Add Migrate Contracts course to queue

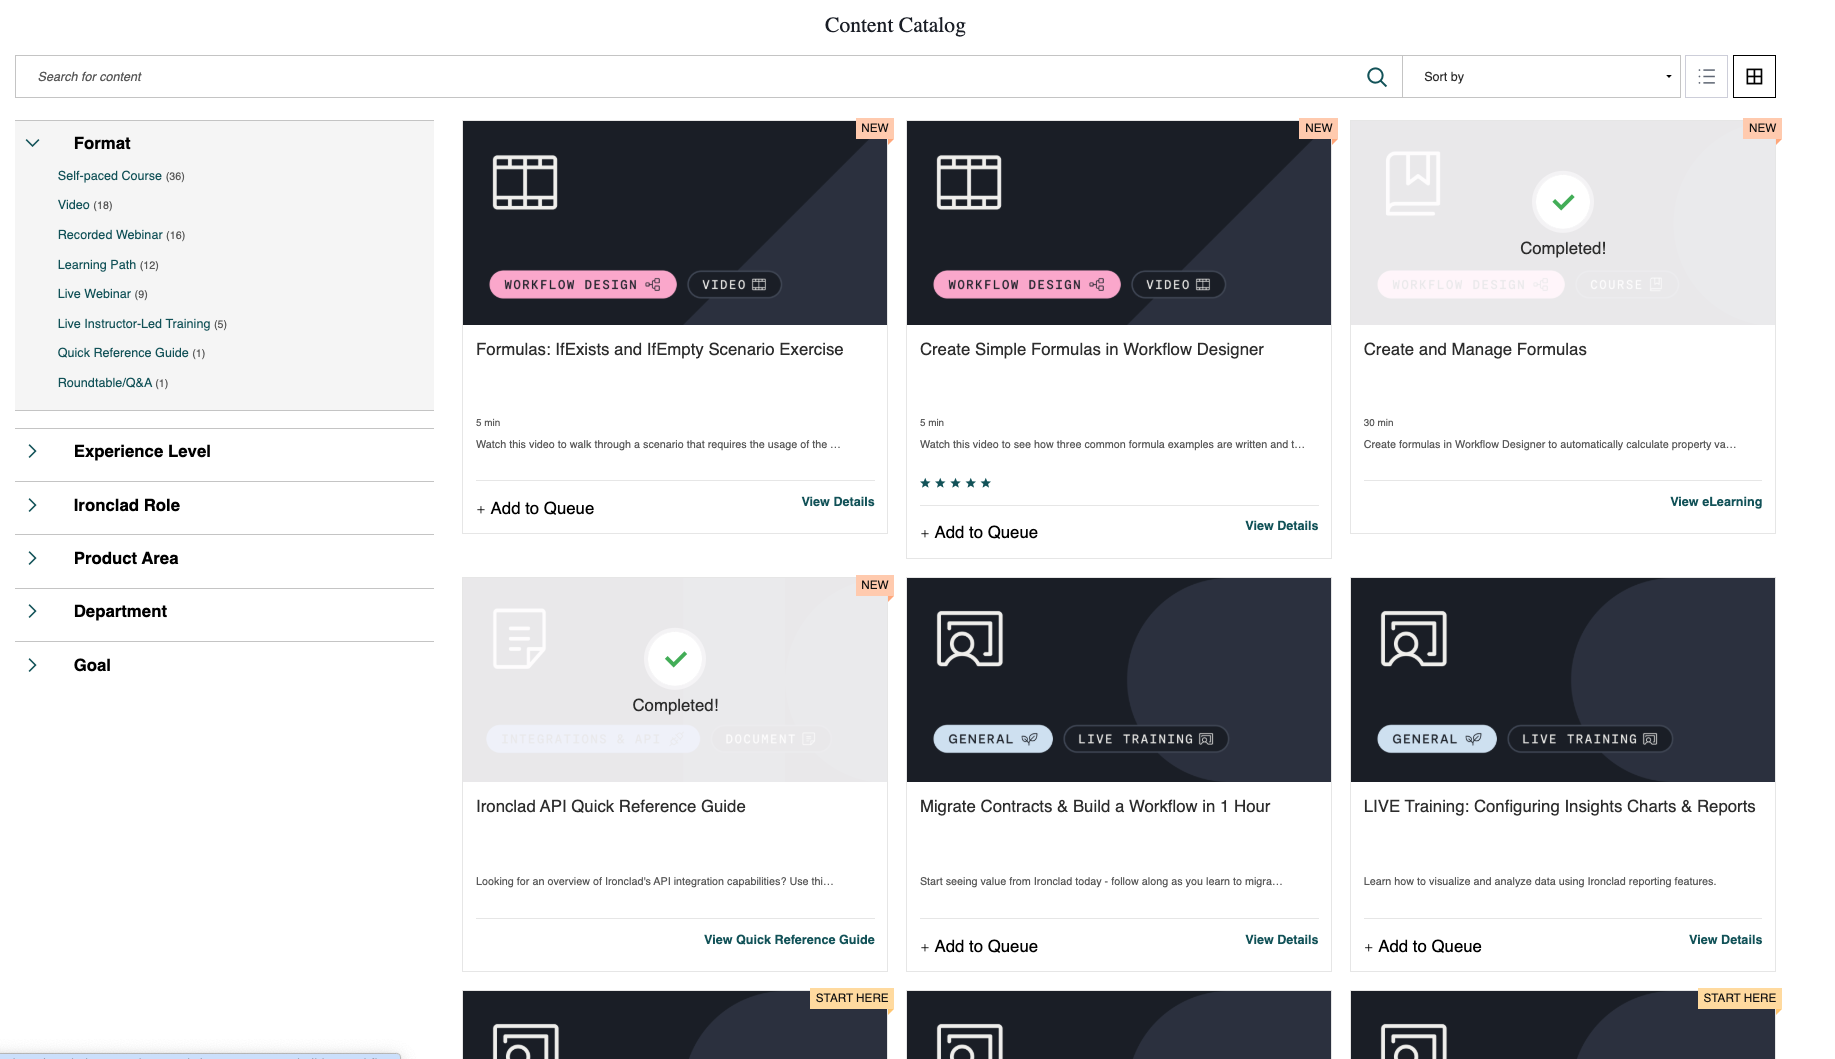tap(979, 947)
